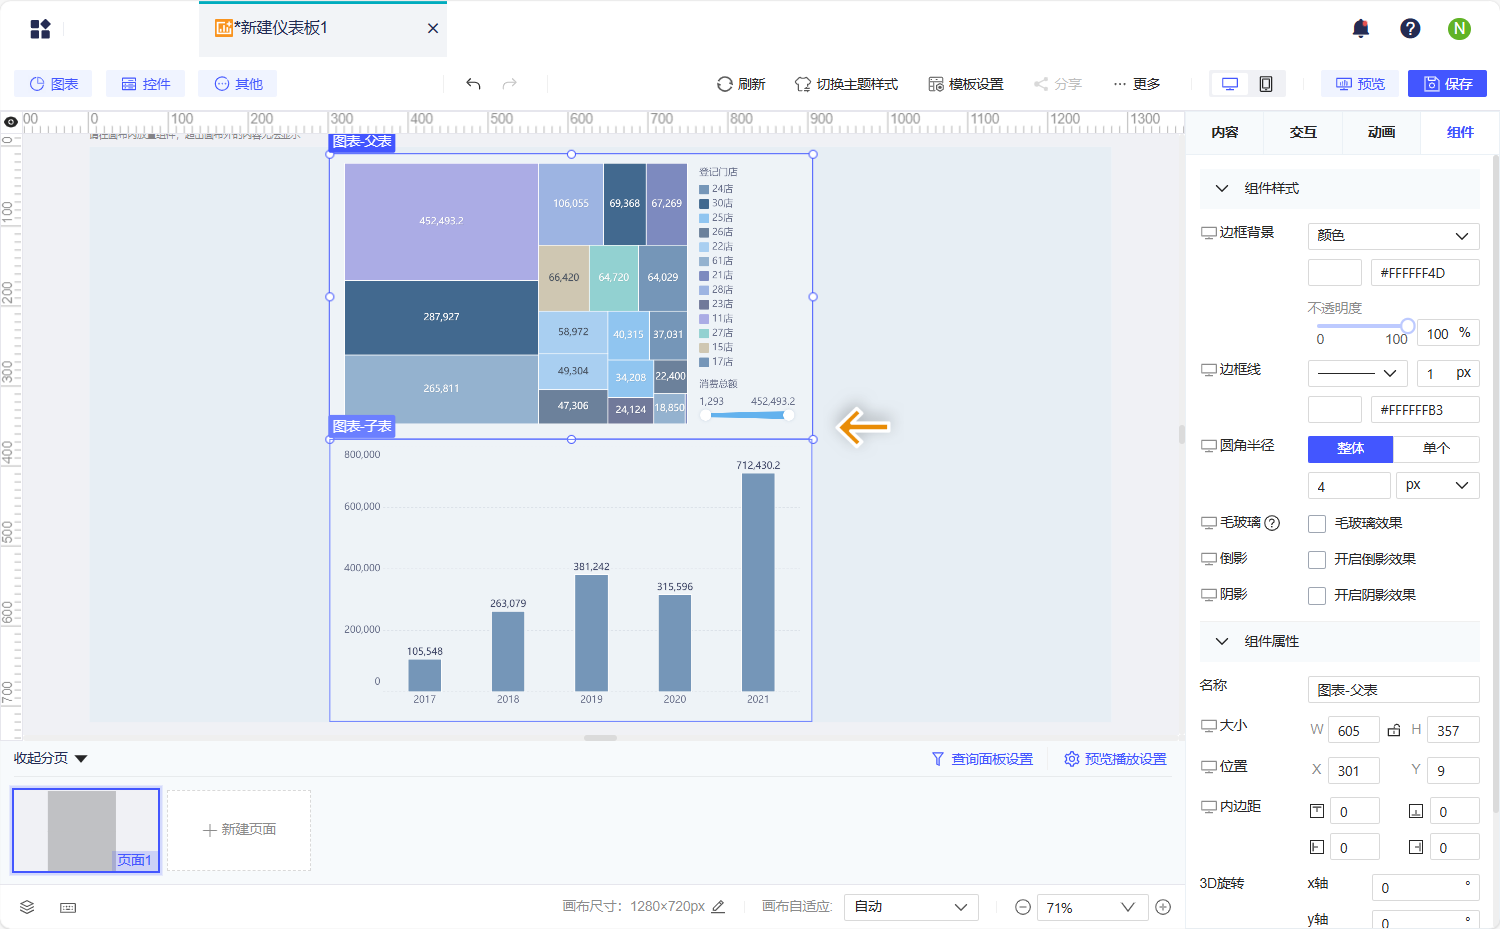The width and height of the screenshot is (1500, 929).
Task: Click the border line color swatch
Action: pos(1335,409)
